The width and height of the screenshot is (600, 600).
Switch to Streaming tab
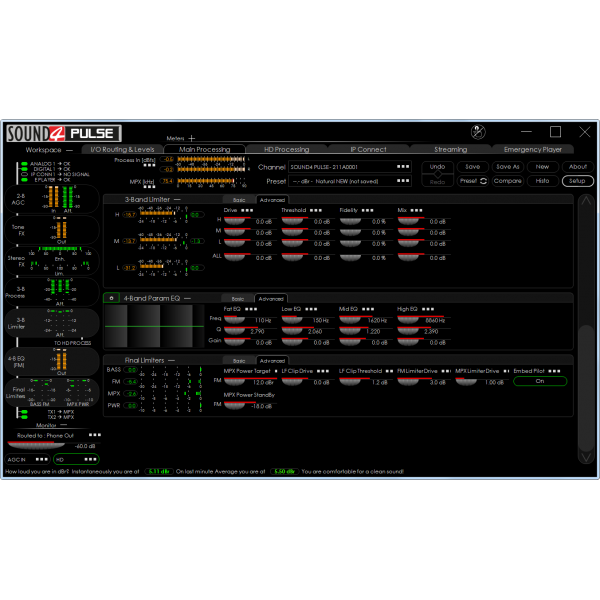[x=450, y=149]
